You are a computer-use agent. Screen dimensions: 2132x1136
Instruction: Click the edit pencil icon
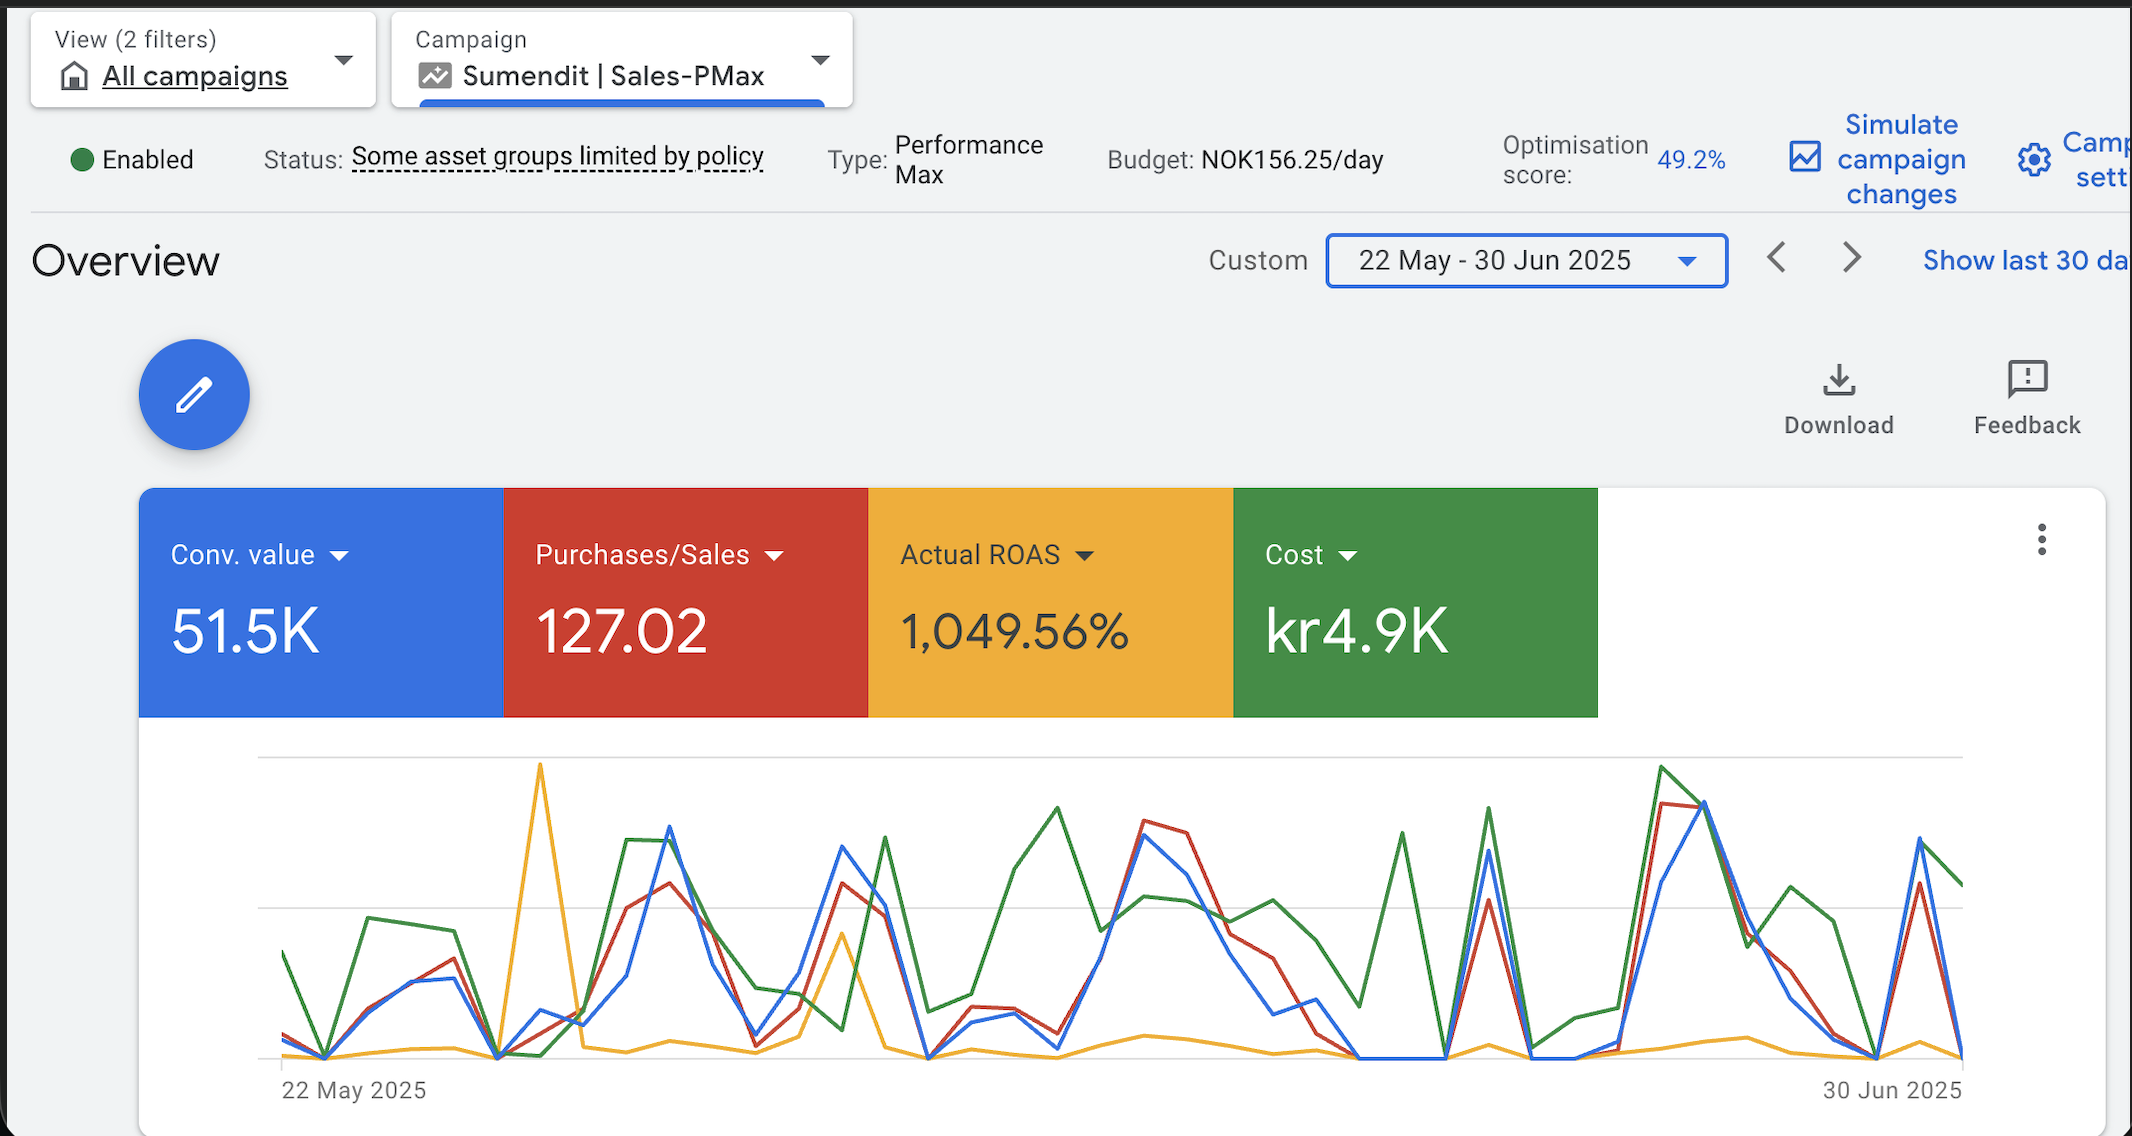(193, 394)
